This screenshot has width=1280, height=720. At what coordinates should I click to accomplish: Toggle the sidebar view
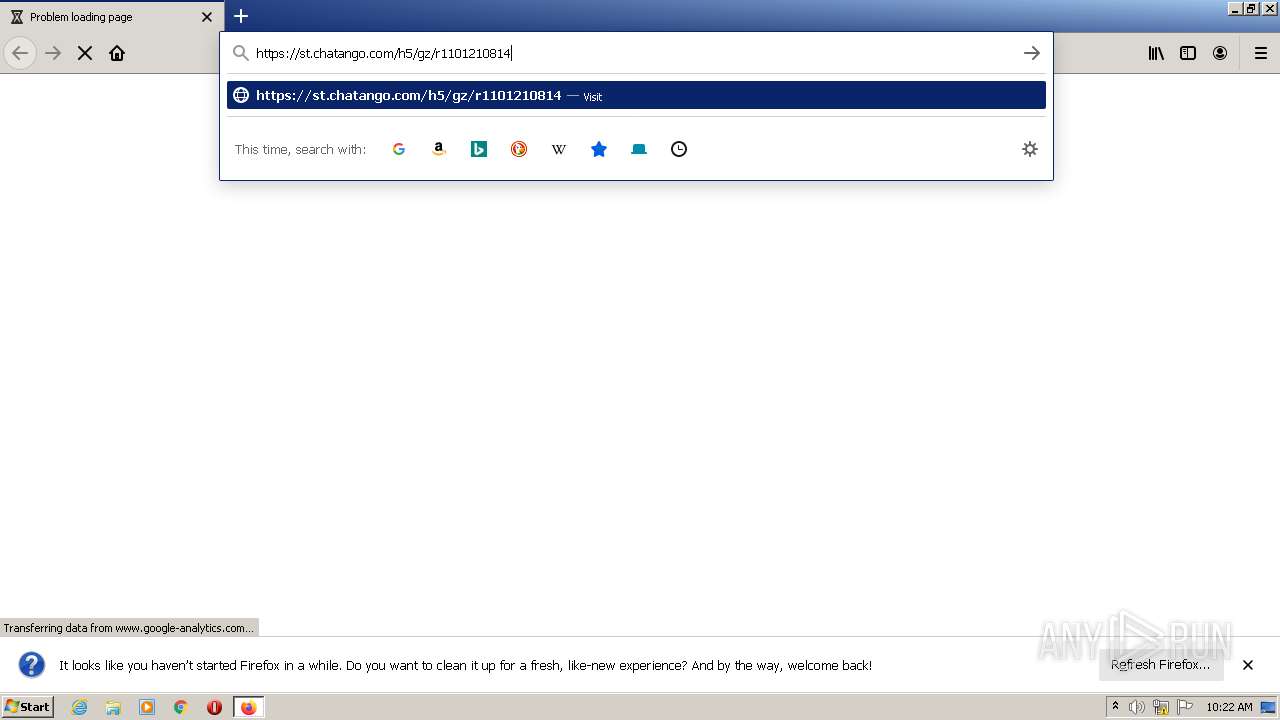(x=1188, y=53)
